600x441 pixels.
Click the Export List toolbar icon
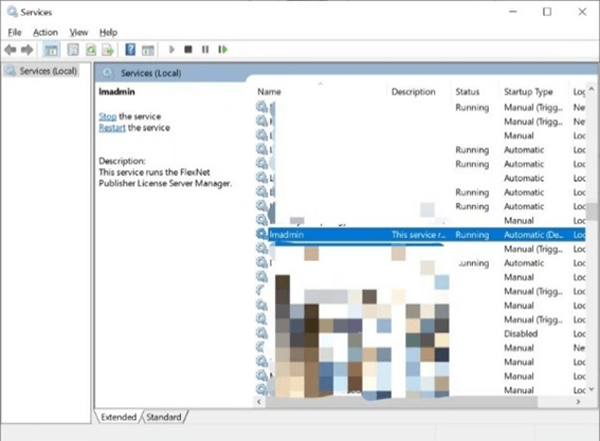click(107, 48)
